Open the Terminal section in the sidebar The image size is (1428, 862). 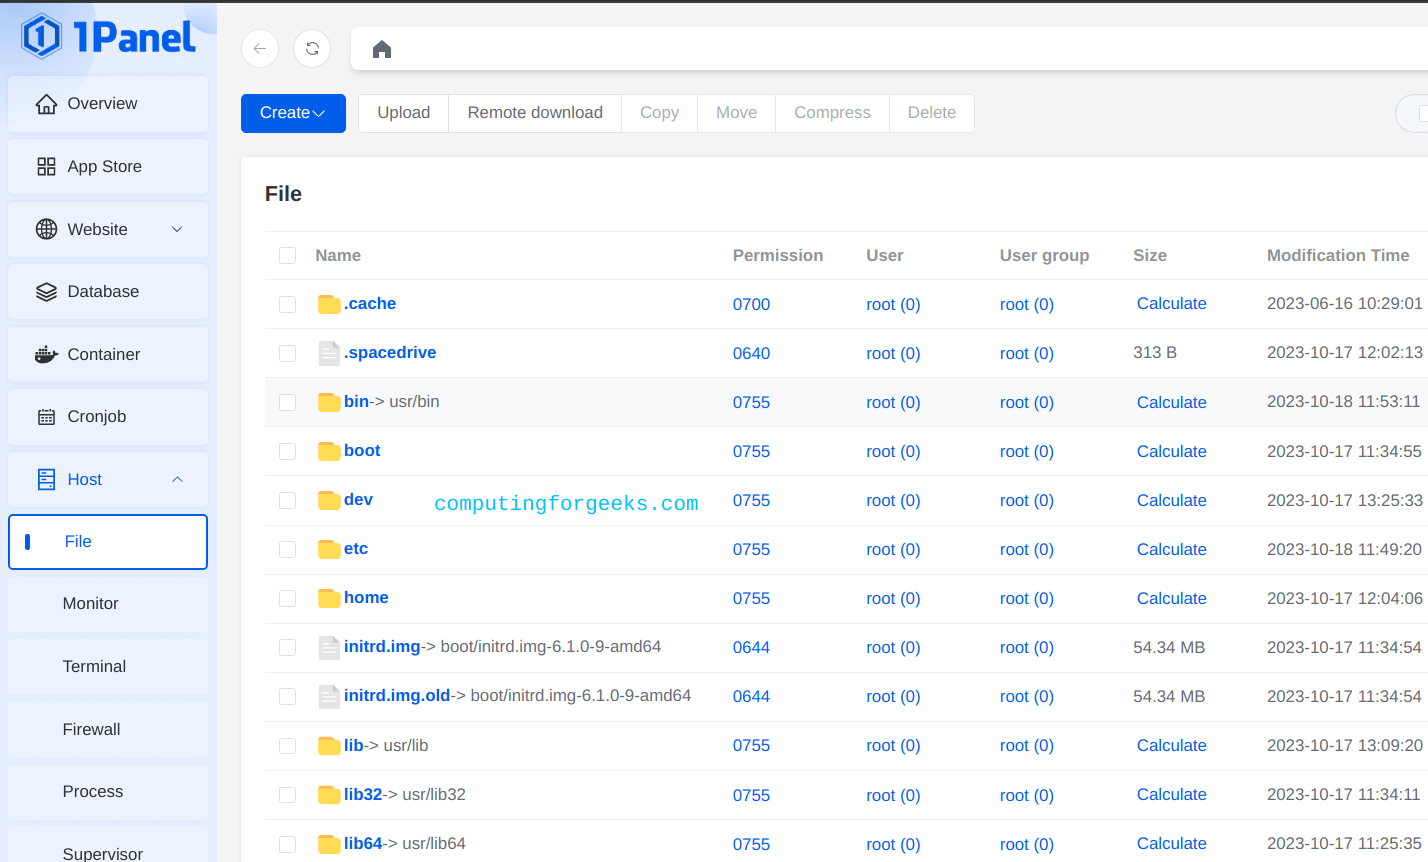94,666
